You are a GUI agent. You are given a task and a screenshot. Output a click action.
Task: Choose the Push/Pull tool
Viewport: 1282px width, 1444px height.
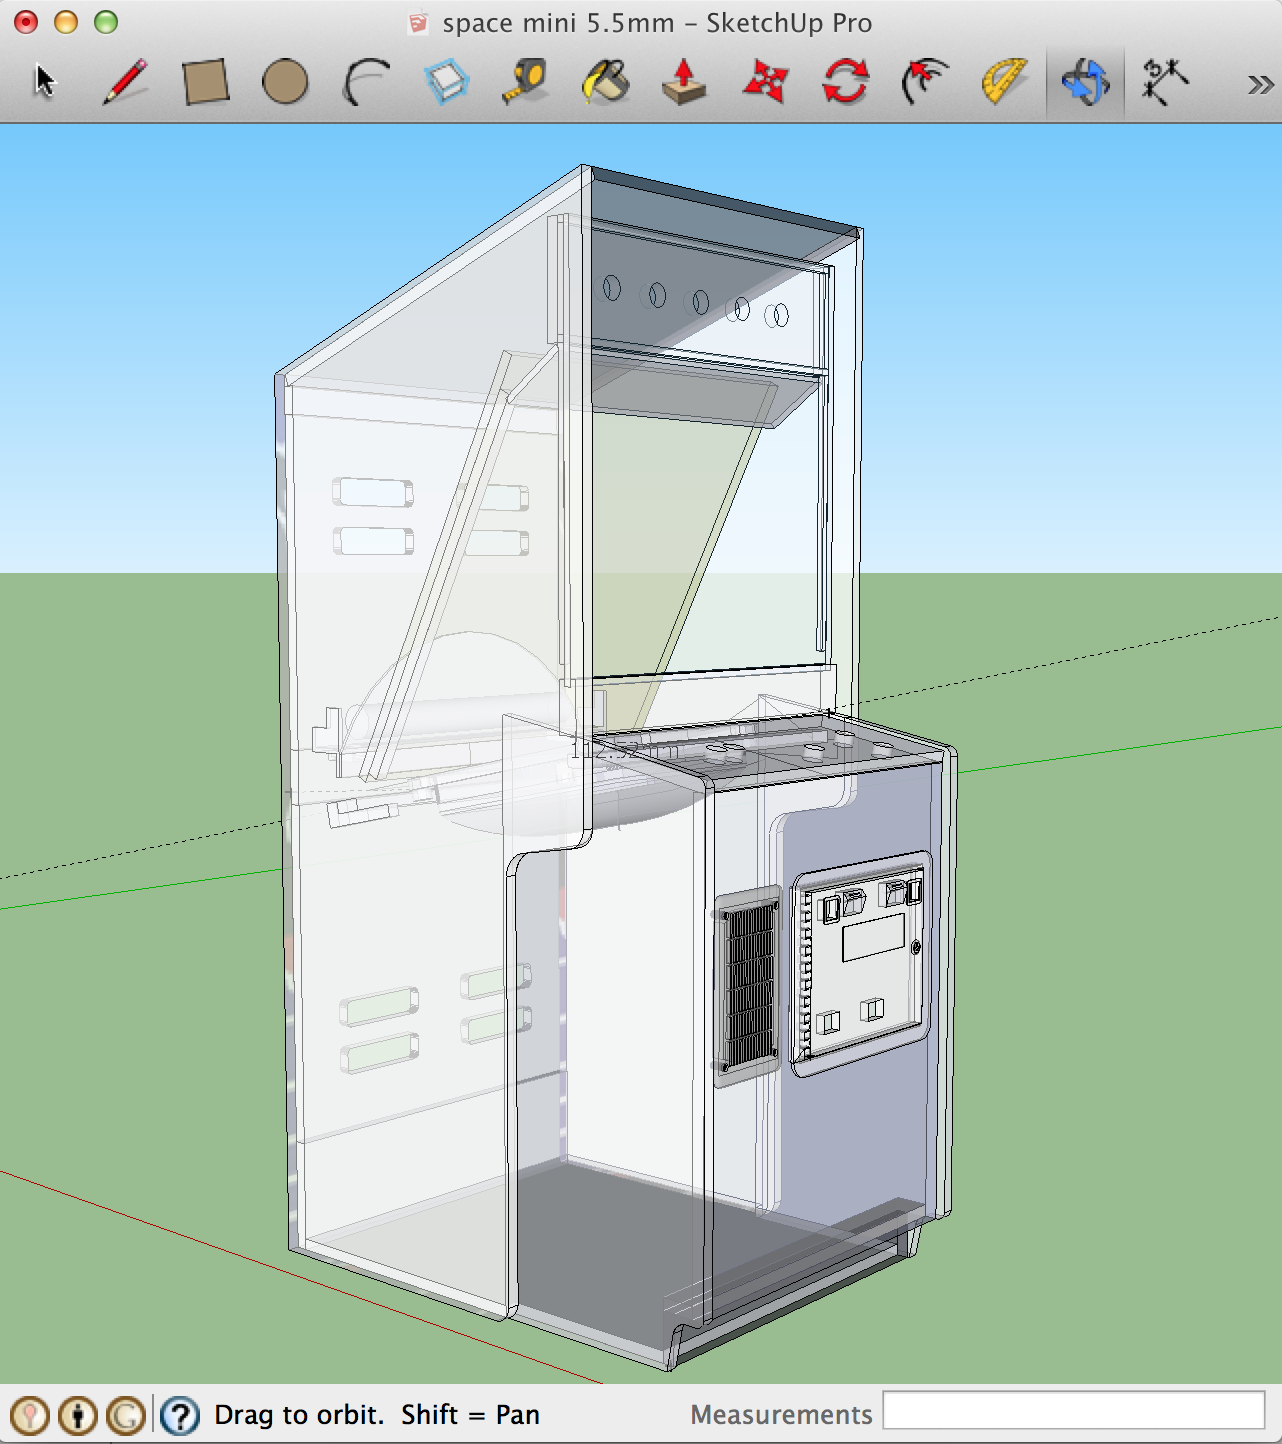[x=685, y=82]
